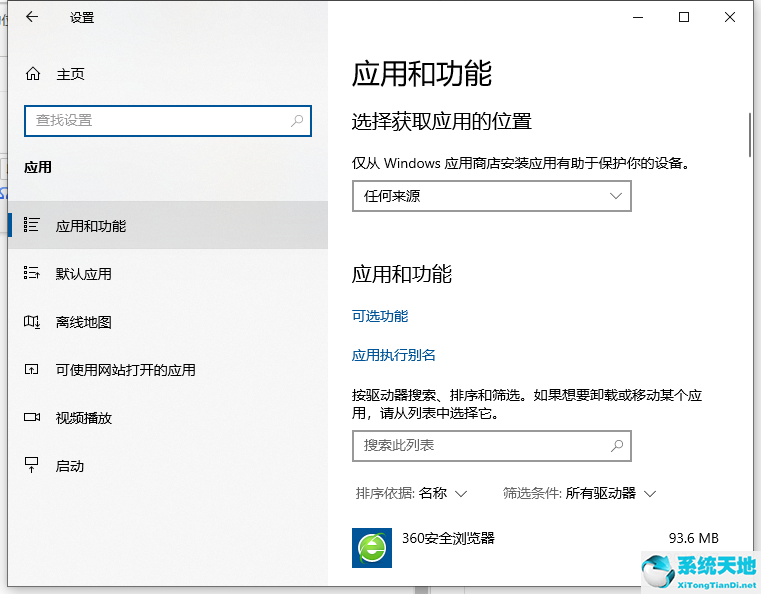
Task: Go to 离线地图 in the sidebar
Action: [x=168, y=322]
